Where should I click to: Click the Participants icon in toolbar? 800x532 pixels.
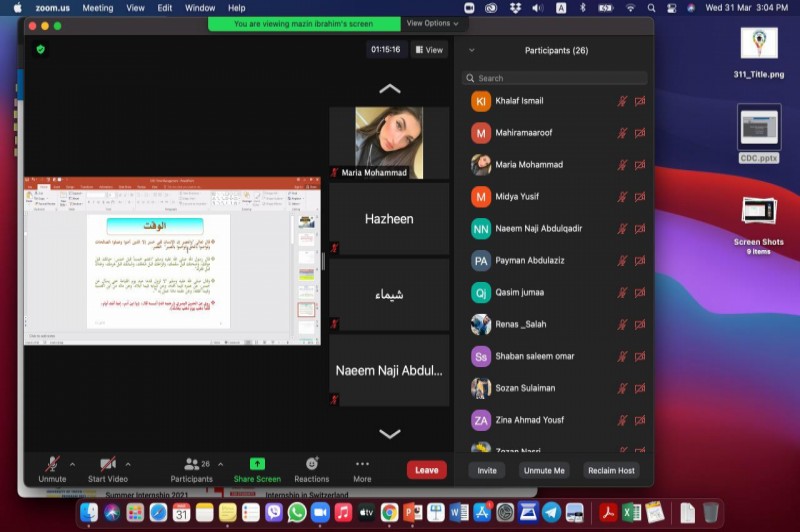190,464
